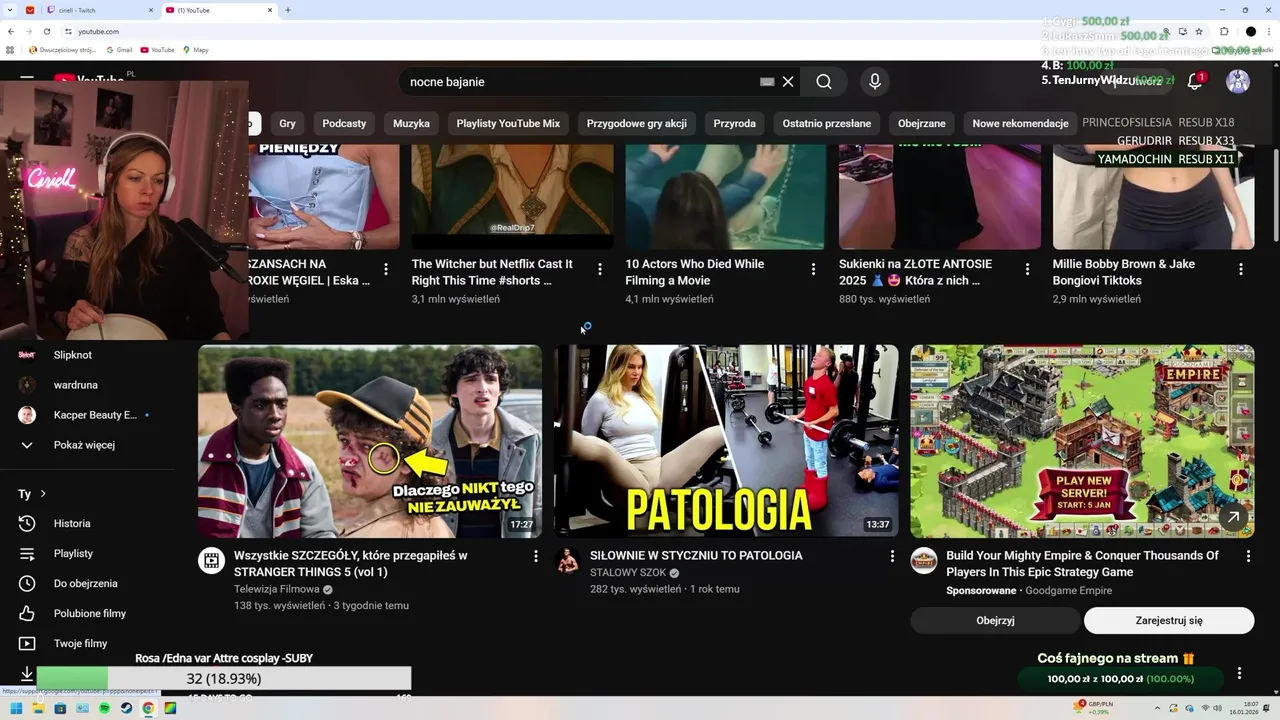The image size is (1280, 720).
Task: Clear the search box with the X icon
Action: (x=788, y=82)
